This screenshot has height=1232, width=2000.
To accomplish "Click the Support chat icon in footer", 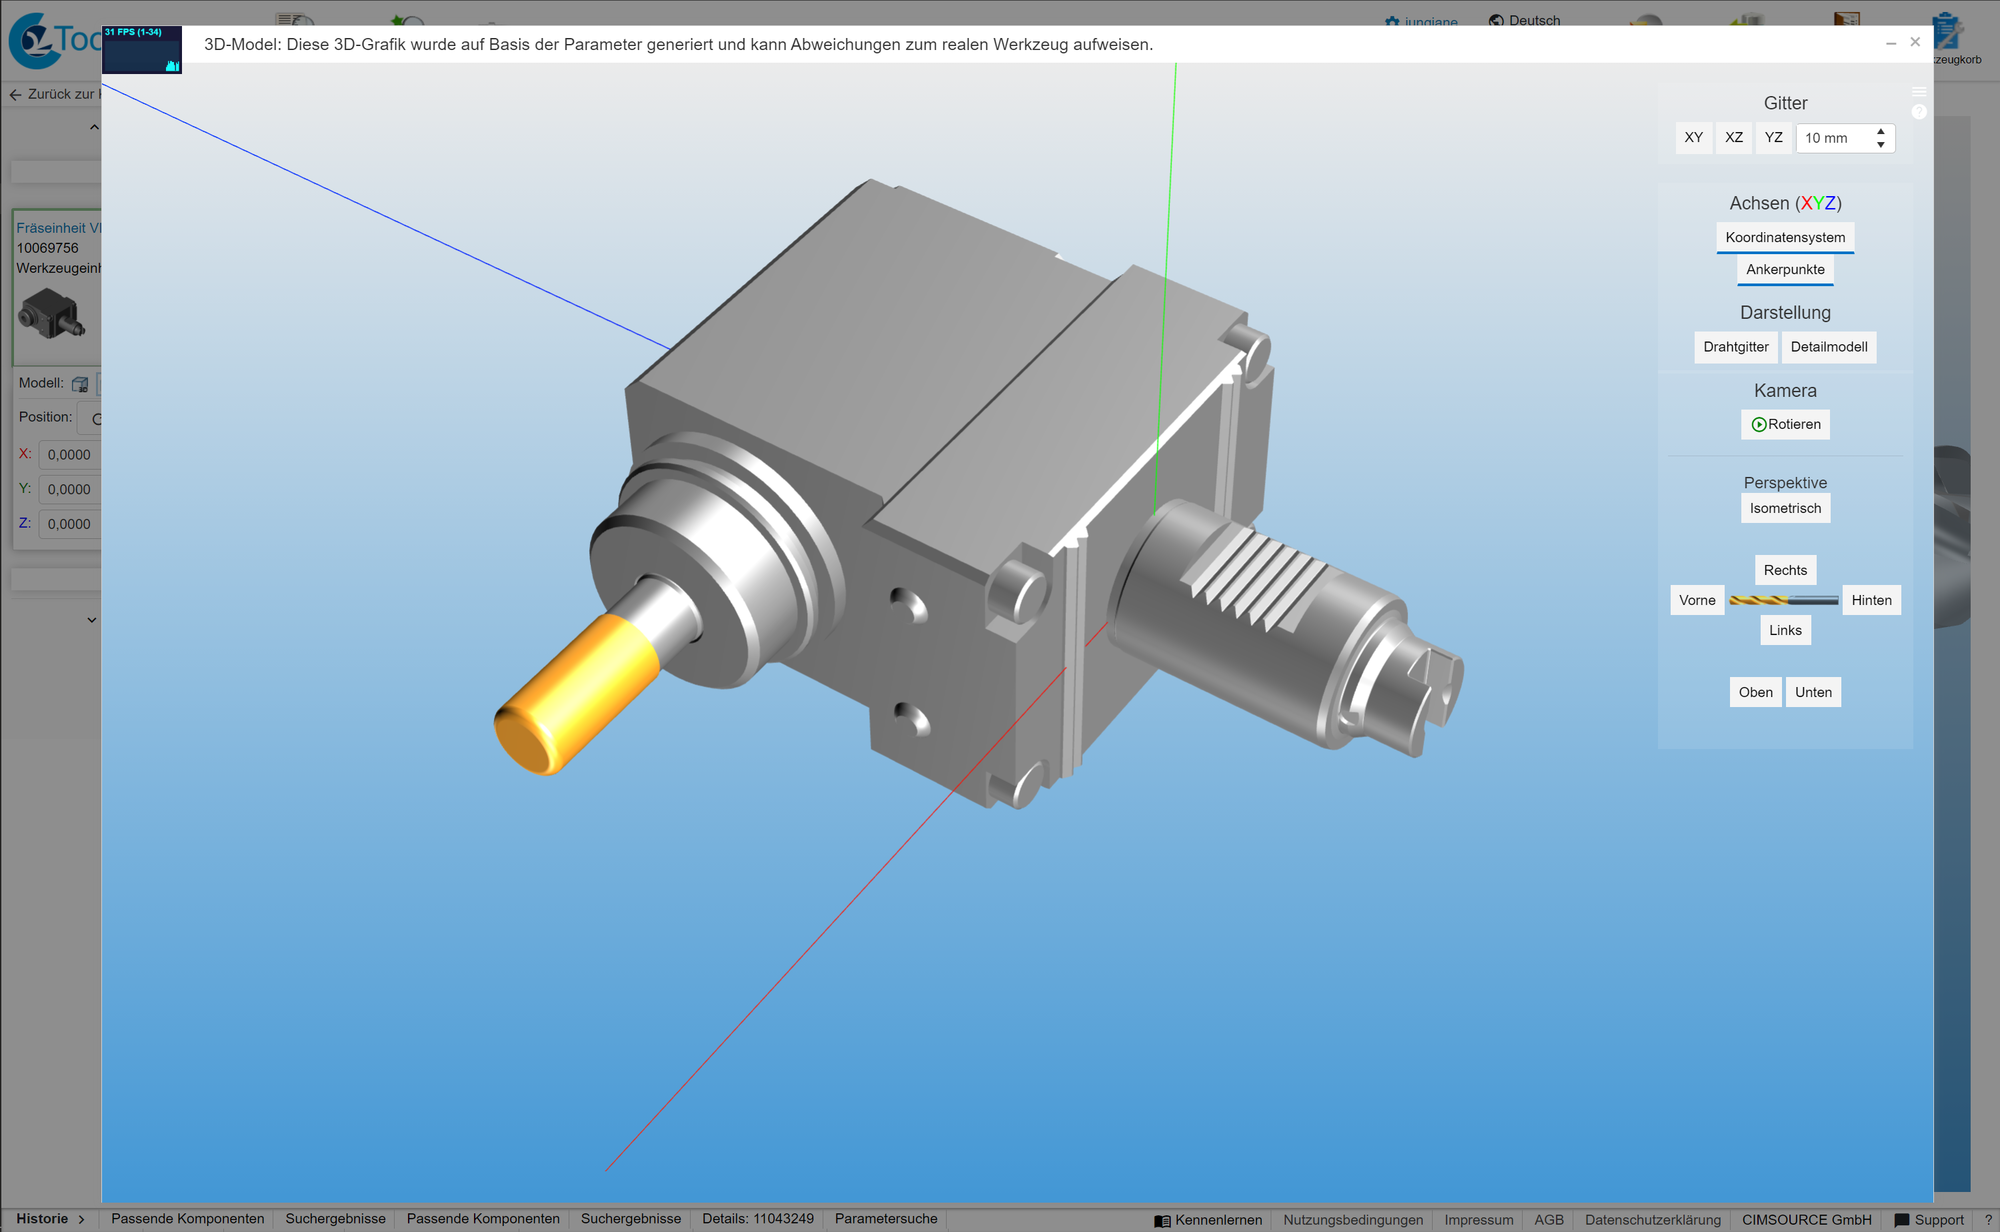I will click(1901, 1220).
